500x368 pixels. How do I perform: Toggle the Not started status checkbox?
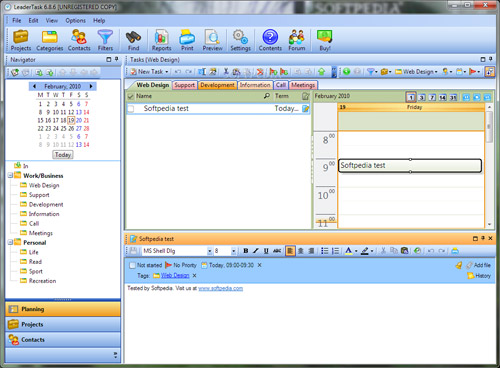pyautogui.click(x=132, y=265)
